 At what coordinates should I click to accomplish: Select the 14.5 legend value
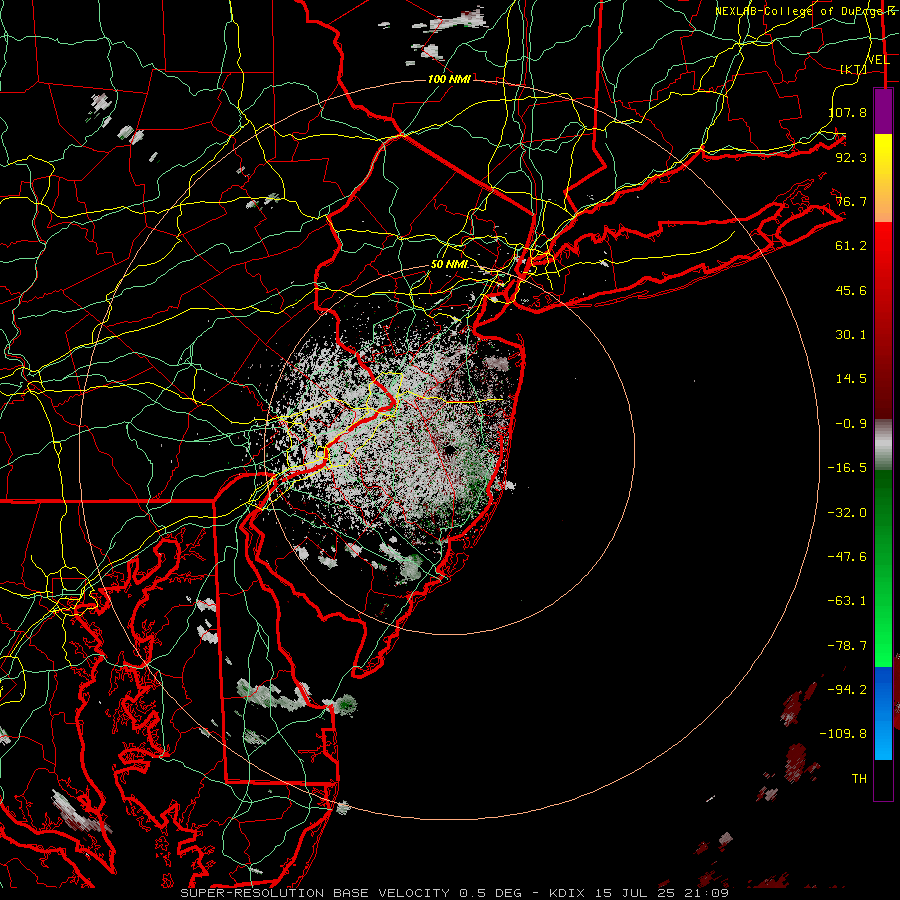[851, 379]
